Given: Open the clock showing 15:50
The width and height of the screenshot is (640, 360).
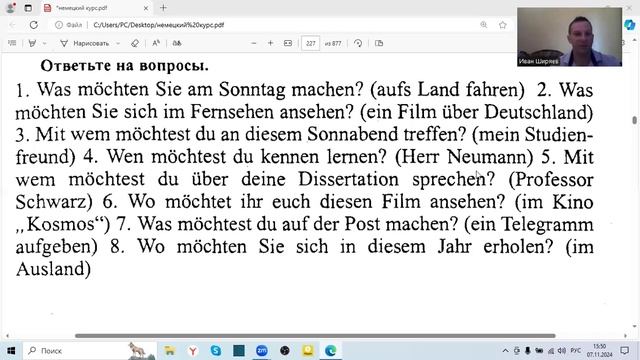Looking at the screenshot, I should [600, 351].
